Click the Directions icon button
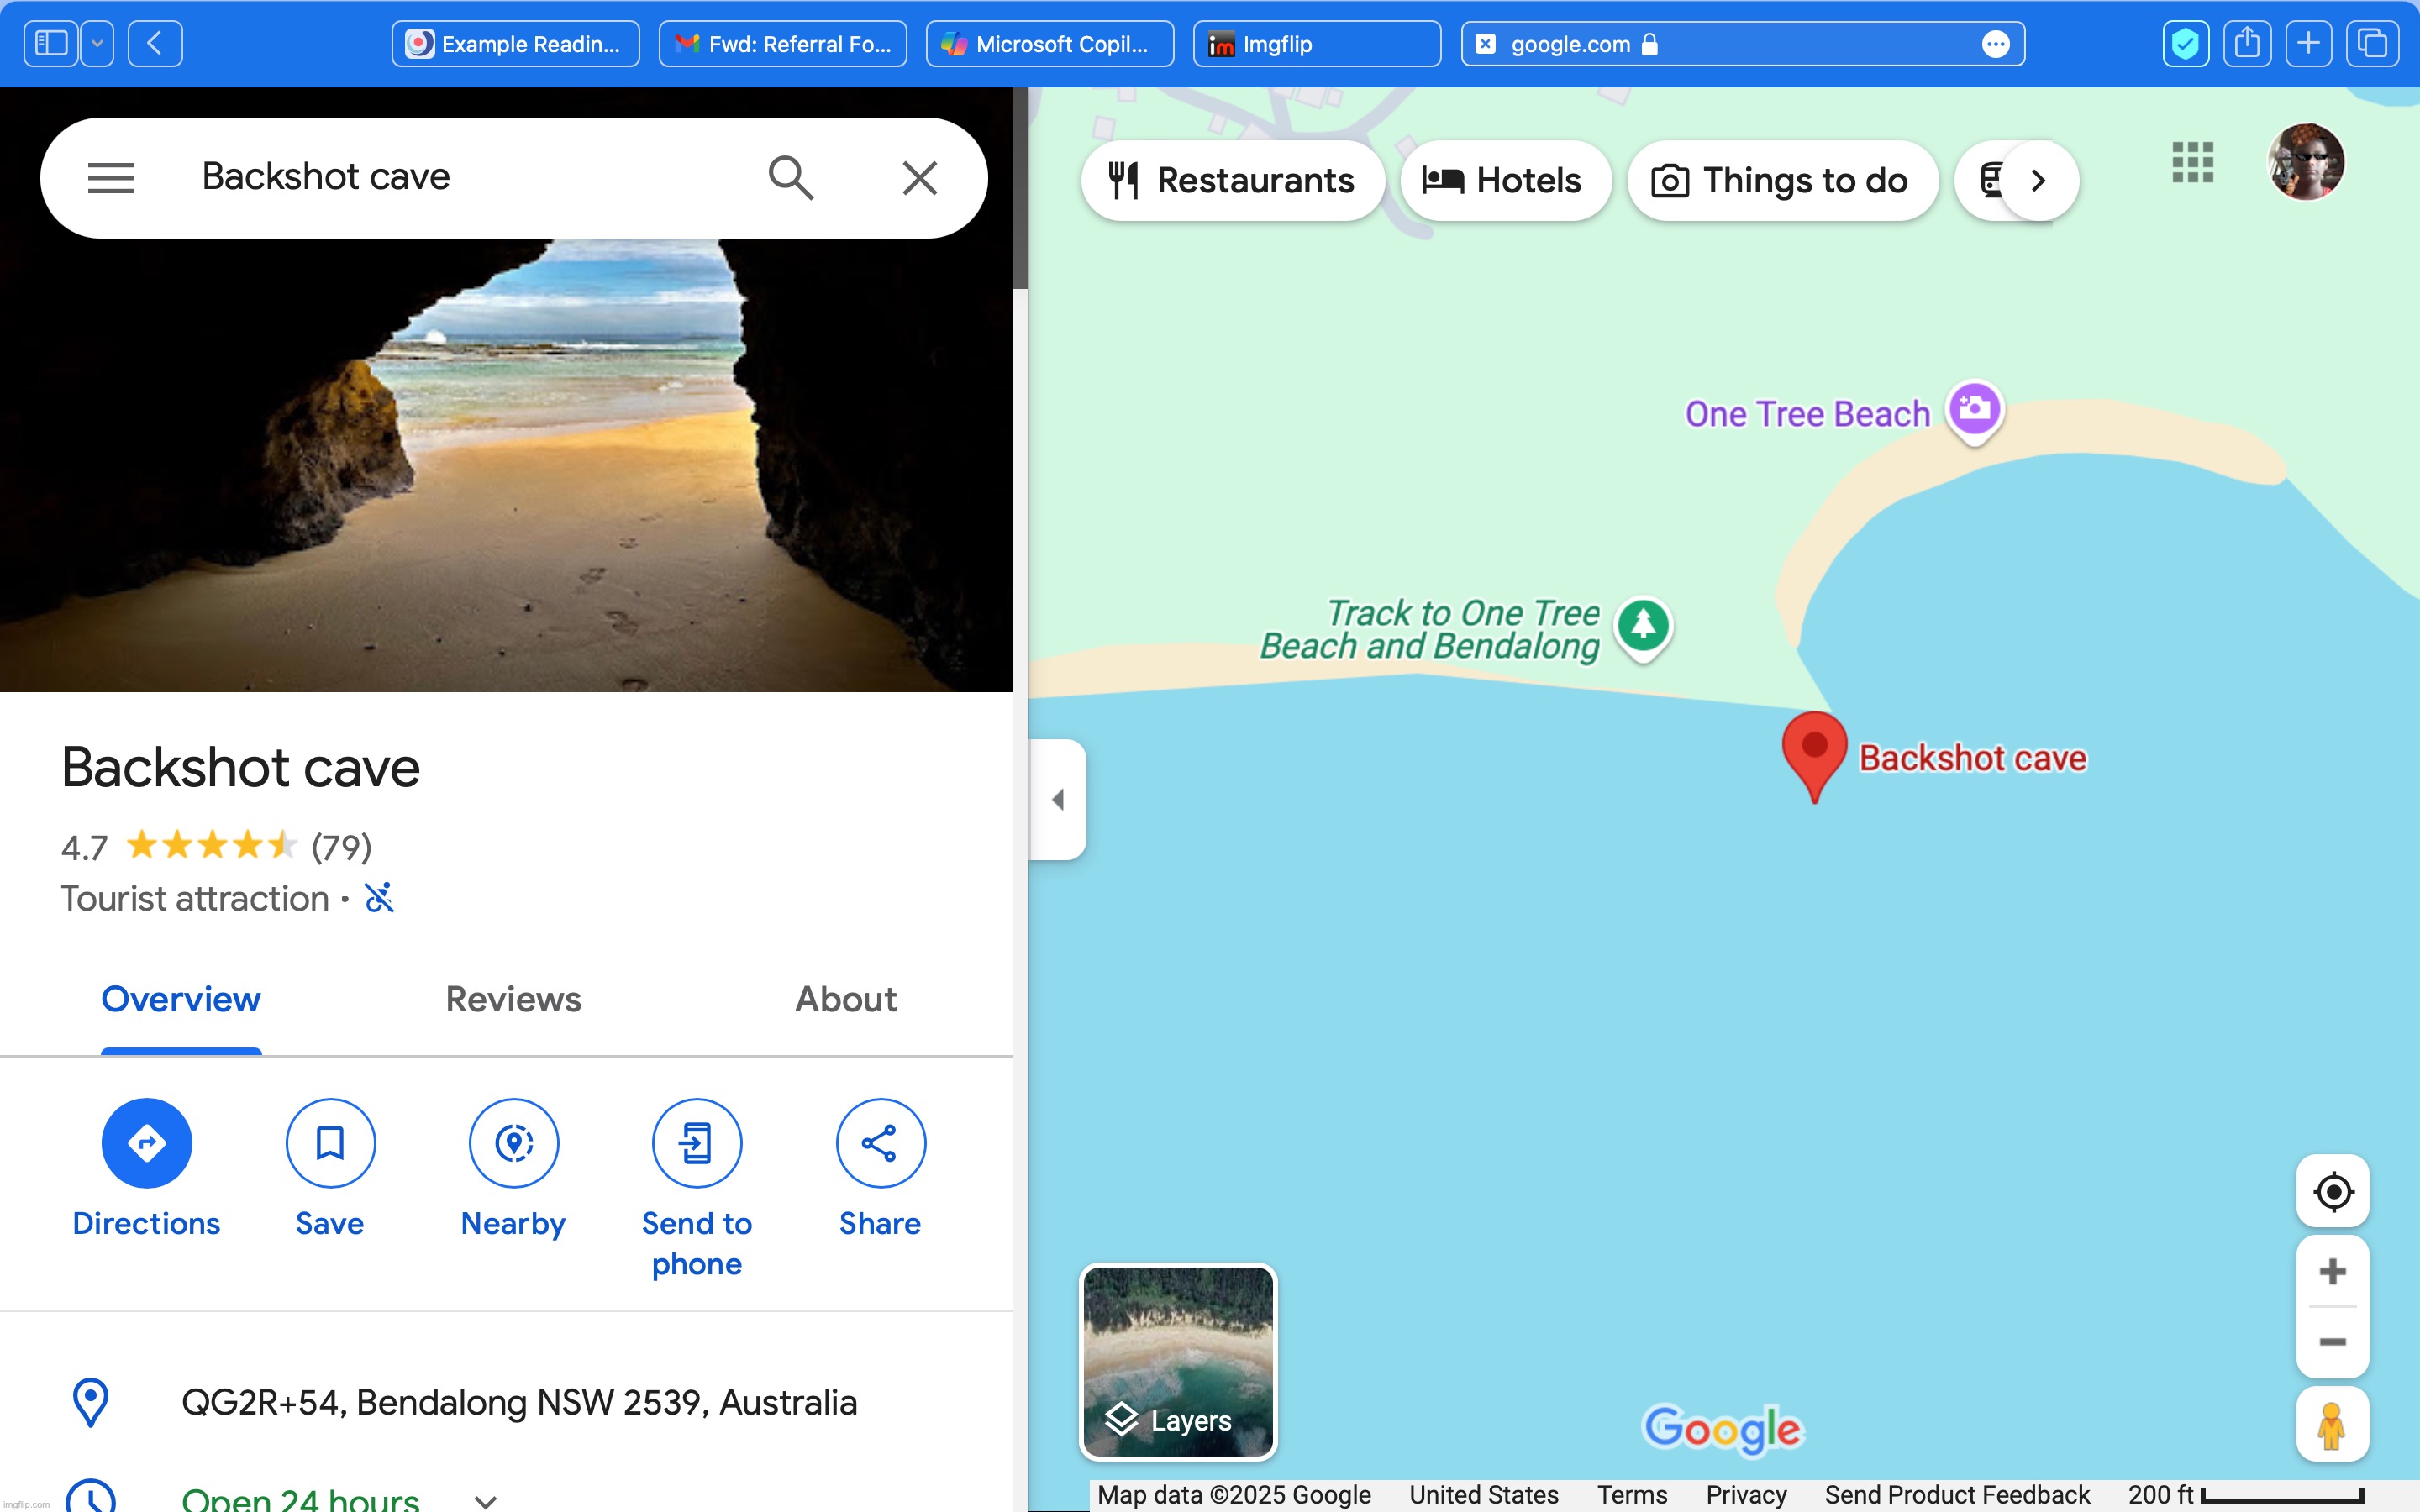Image resolution: width=2420 pixels, height=1512 pixels. (x=146, y=1142)
